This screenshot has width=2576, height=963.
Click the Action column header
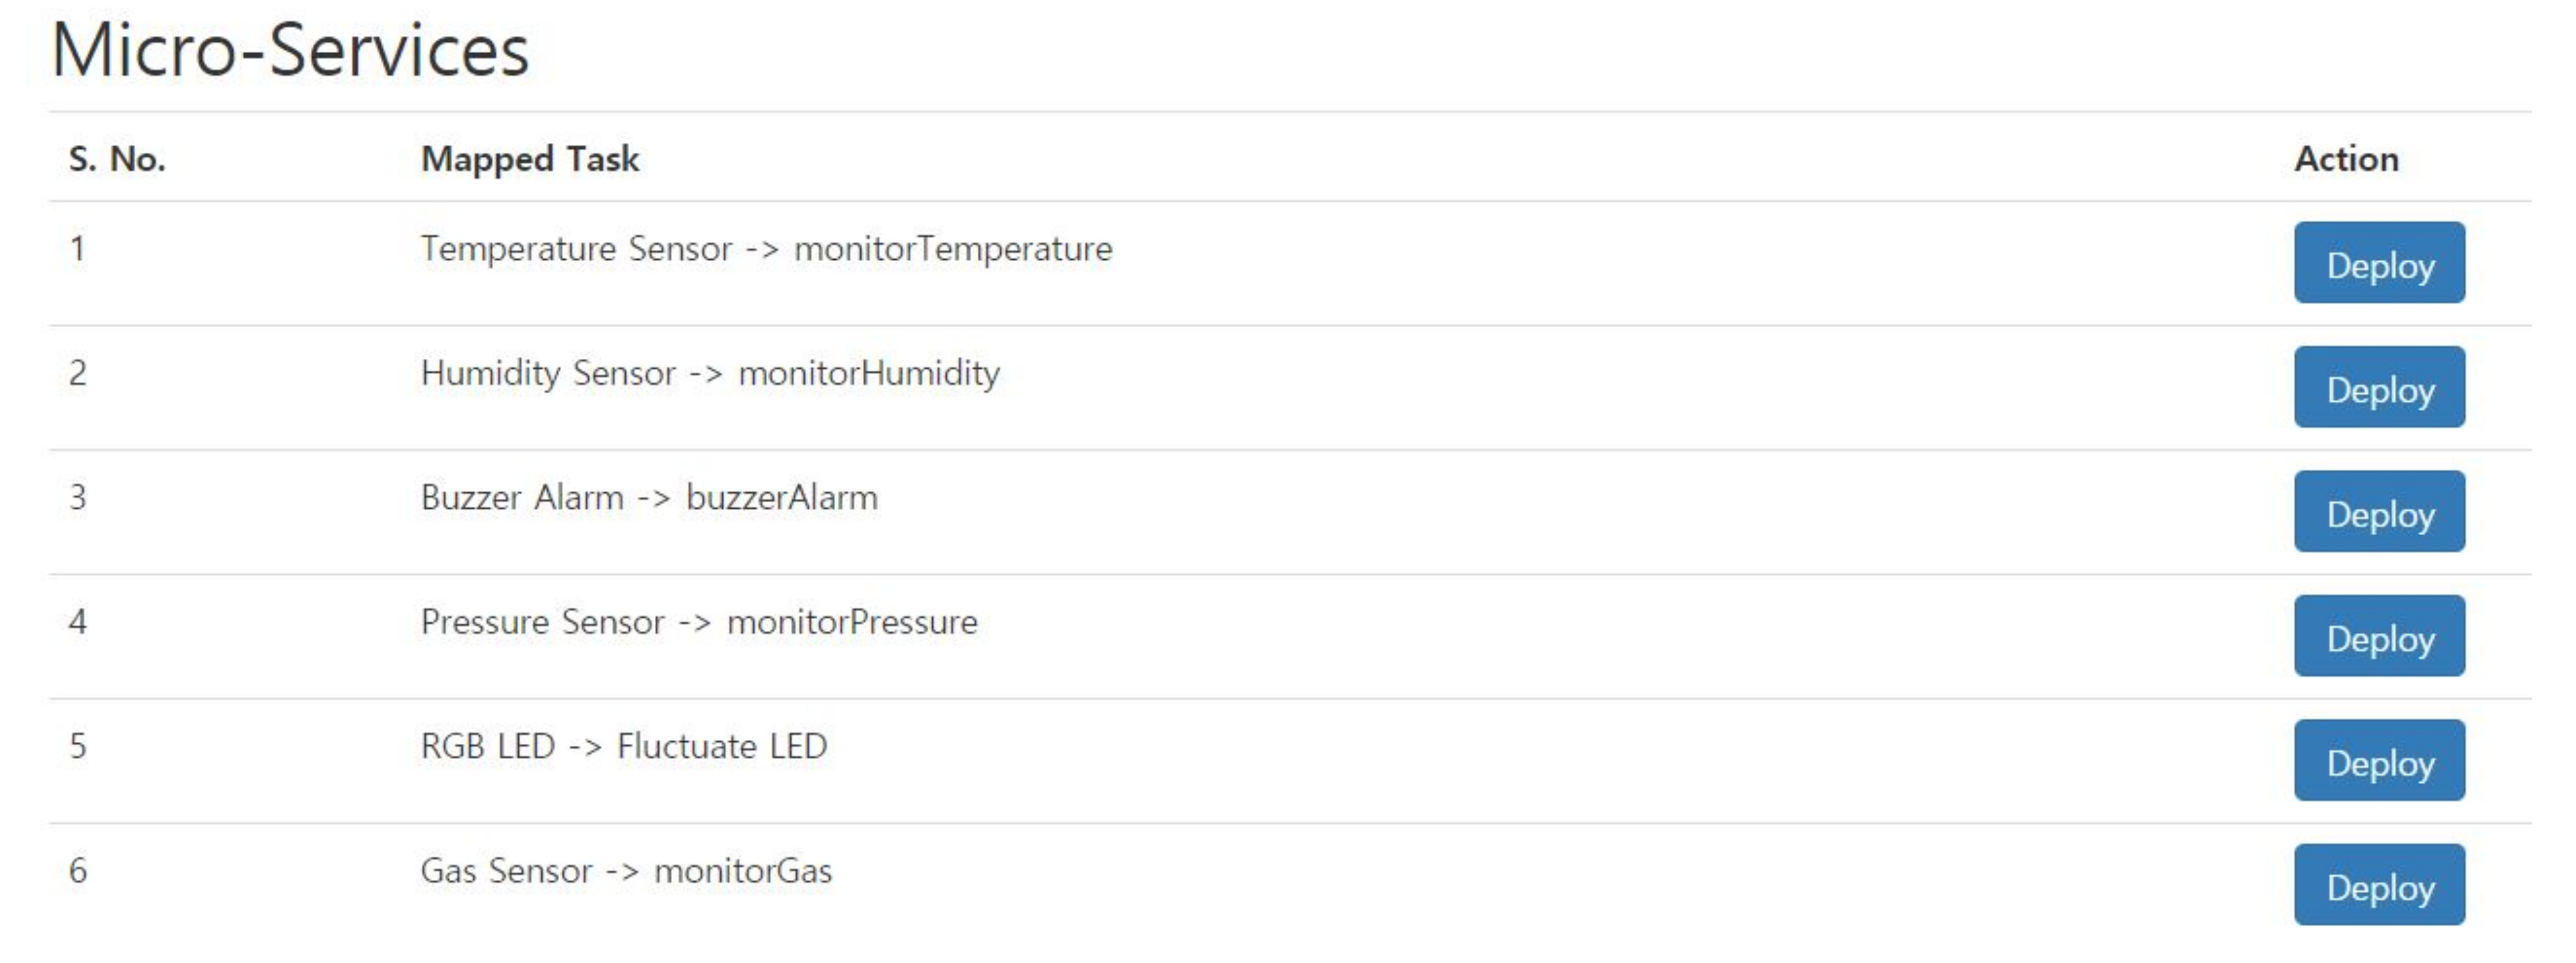click(x=2345, y=159)
